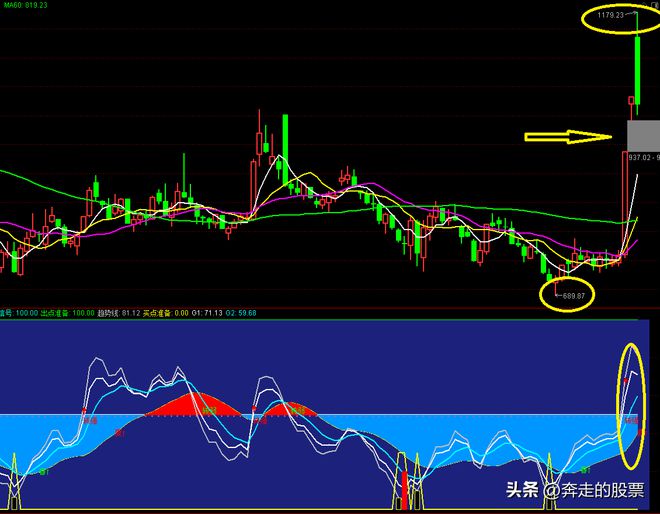660x514 pixels.
Task: Click the gray gap box on the price chart
Action: tap(642, 134)
